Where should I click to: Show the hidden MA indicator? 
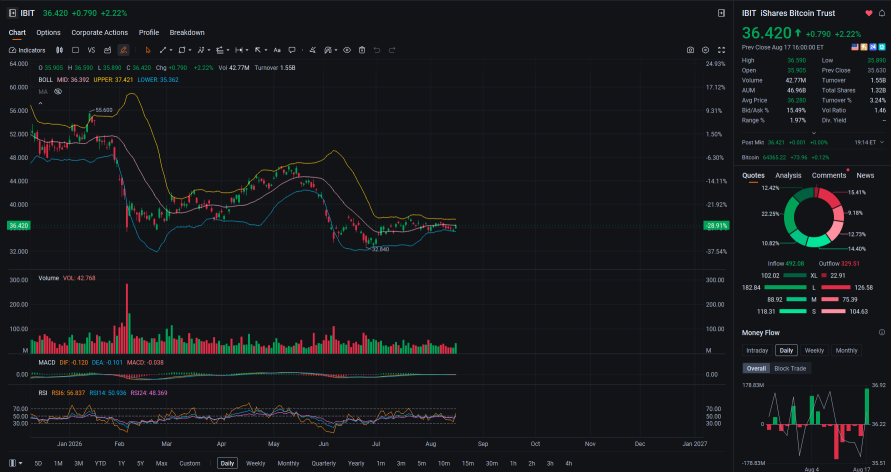pyautogui.click(x=57, y=91)
